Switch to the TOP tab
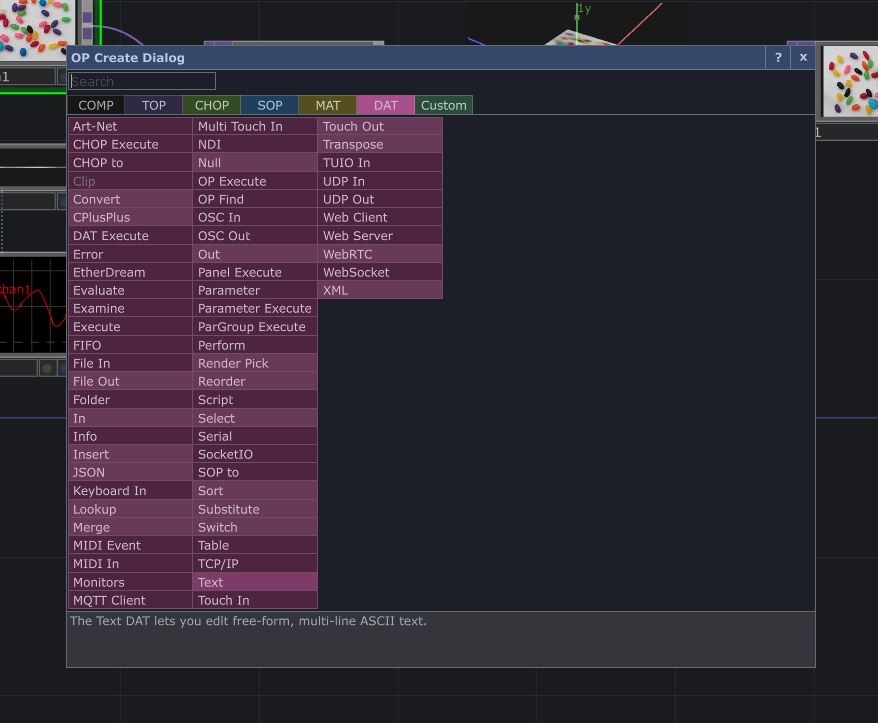 pos(153,105)
